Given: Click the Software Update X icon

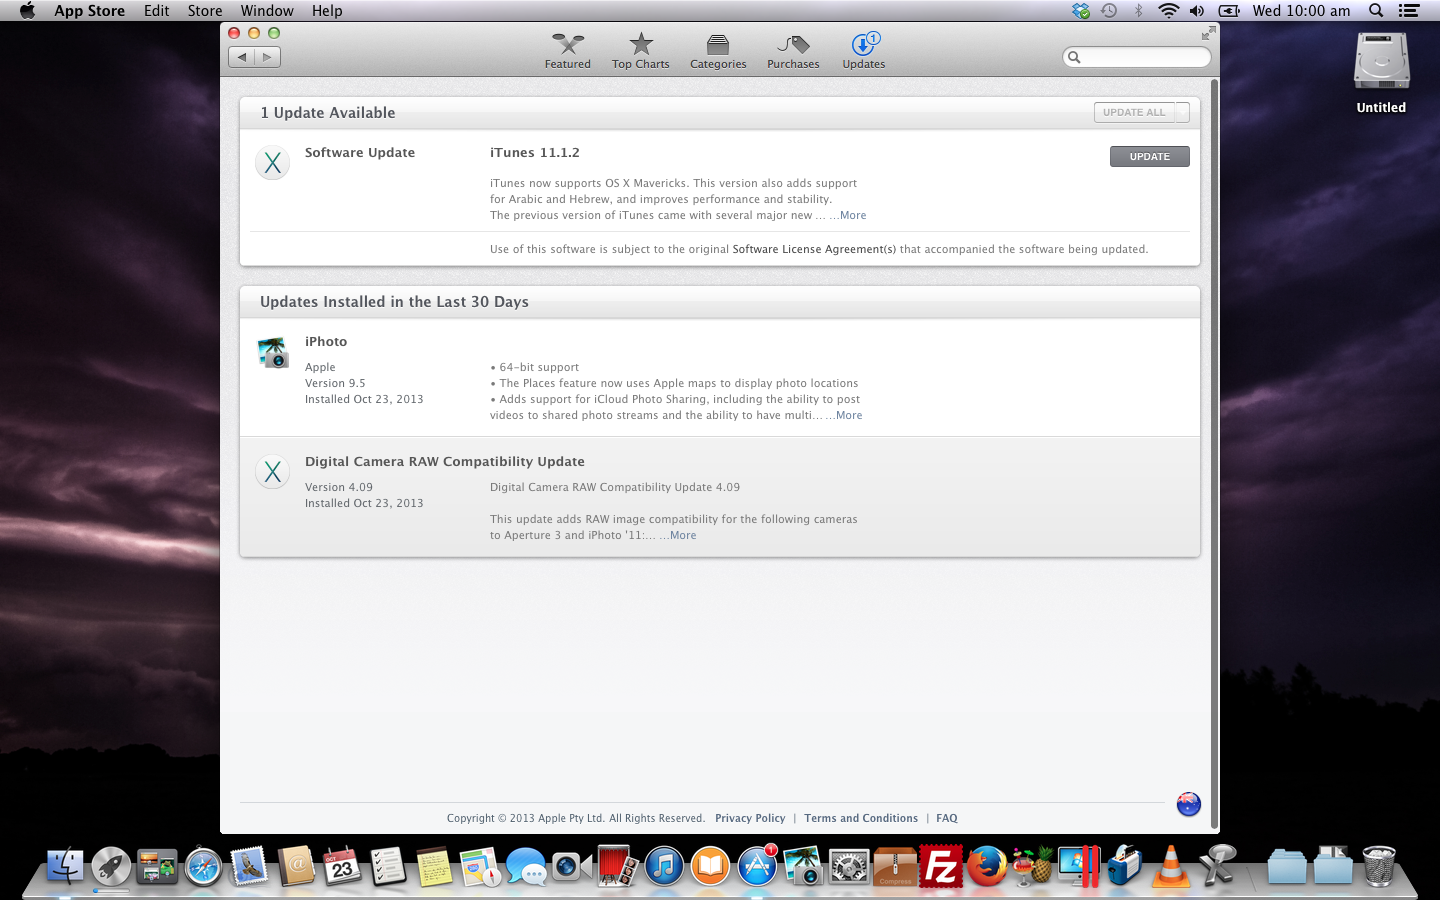Looking at the screenshot, I should click(273, 163).
